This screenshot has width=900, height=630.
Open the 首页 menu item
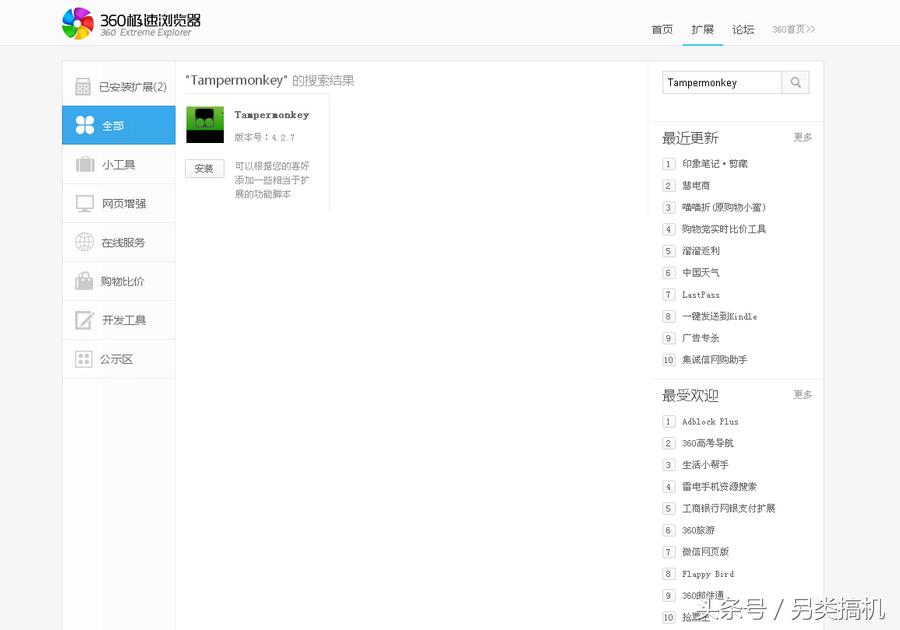tap(661, 30)
